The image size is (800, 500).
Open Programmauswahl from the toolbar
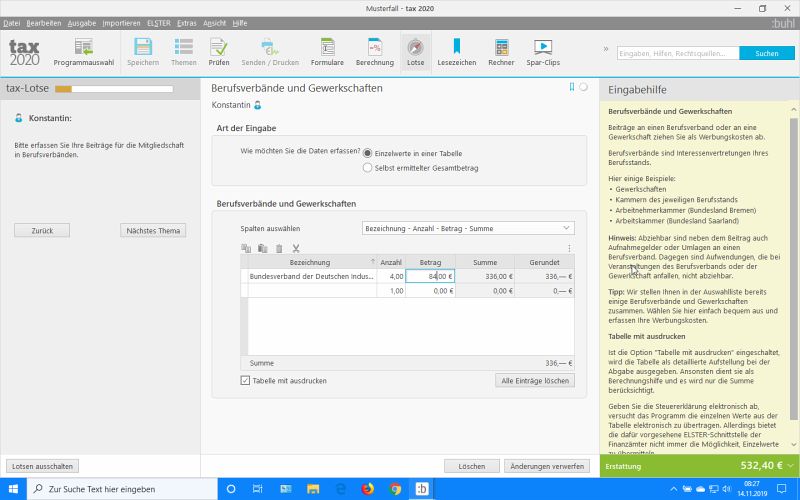pyautogui.click(x=83, y=52)
